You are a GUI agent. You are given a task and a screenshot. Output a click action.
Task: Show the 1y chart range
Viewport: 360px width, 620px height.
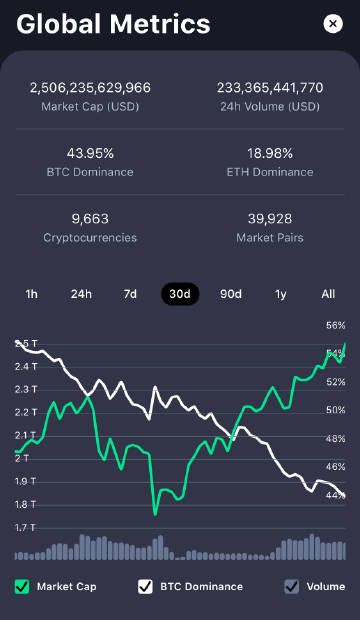coord(280,294)
